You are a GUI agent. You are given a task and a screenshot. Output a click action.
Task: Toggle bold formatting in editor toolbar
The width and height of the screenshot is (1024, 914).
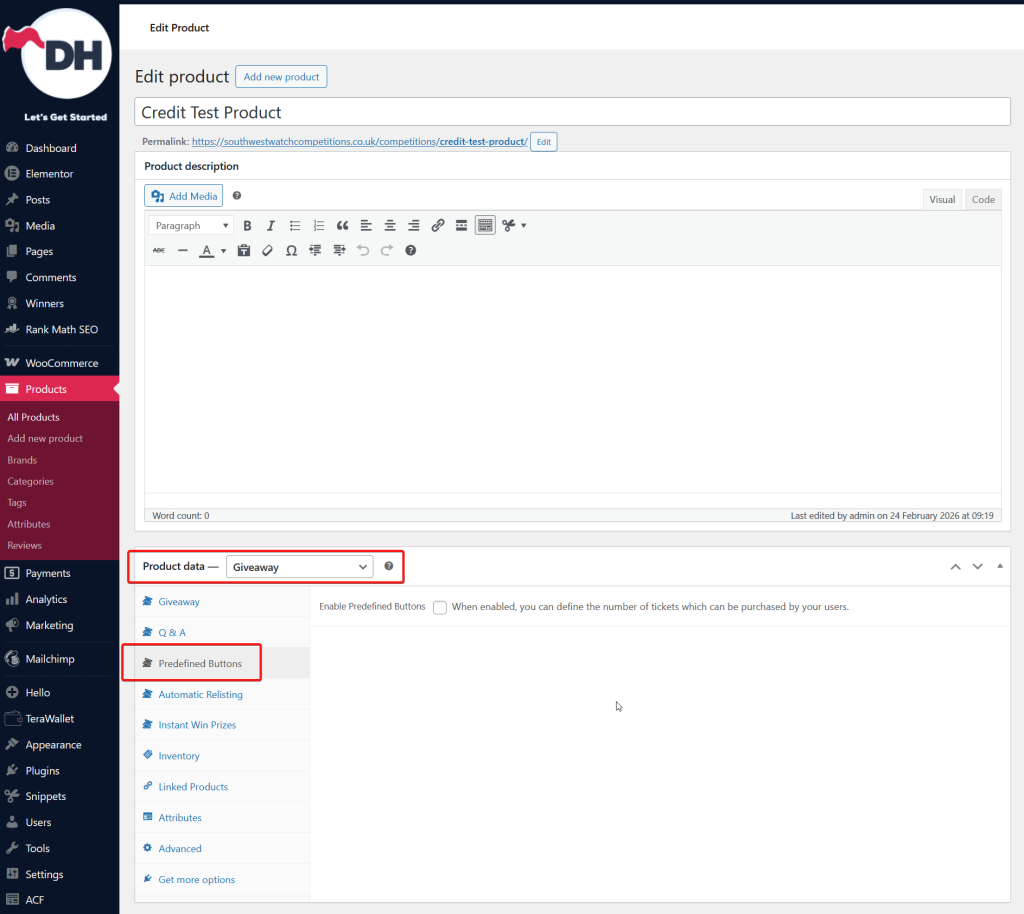click(x=247, y=226)
